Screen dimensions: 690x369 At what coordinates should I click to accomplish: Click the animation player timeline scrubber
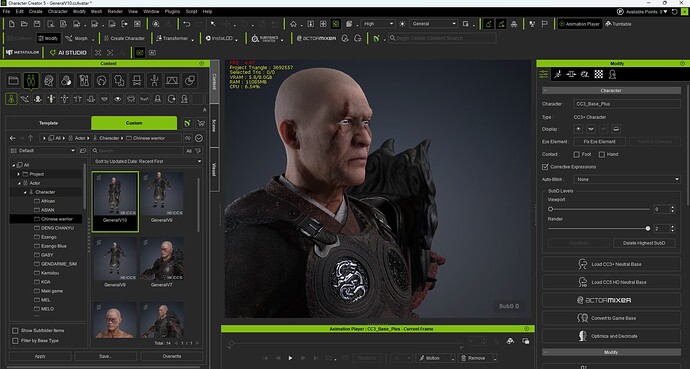click(231, 343)
